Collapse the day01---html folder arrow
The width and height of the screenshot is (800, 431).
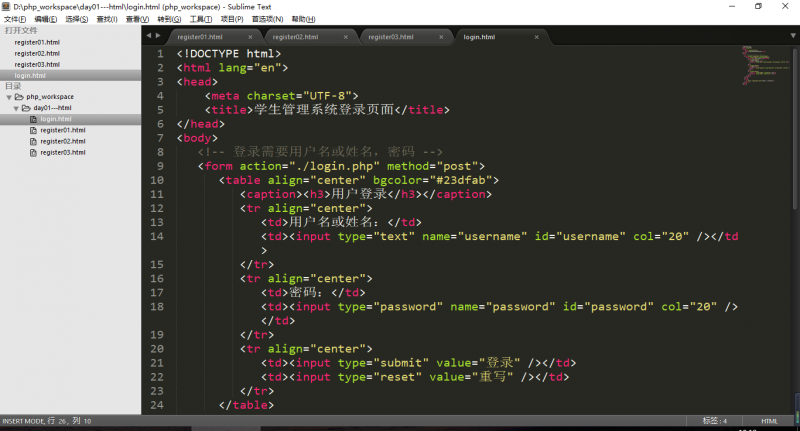16,108
